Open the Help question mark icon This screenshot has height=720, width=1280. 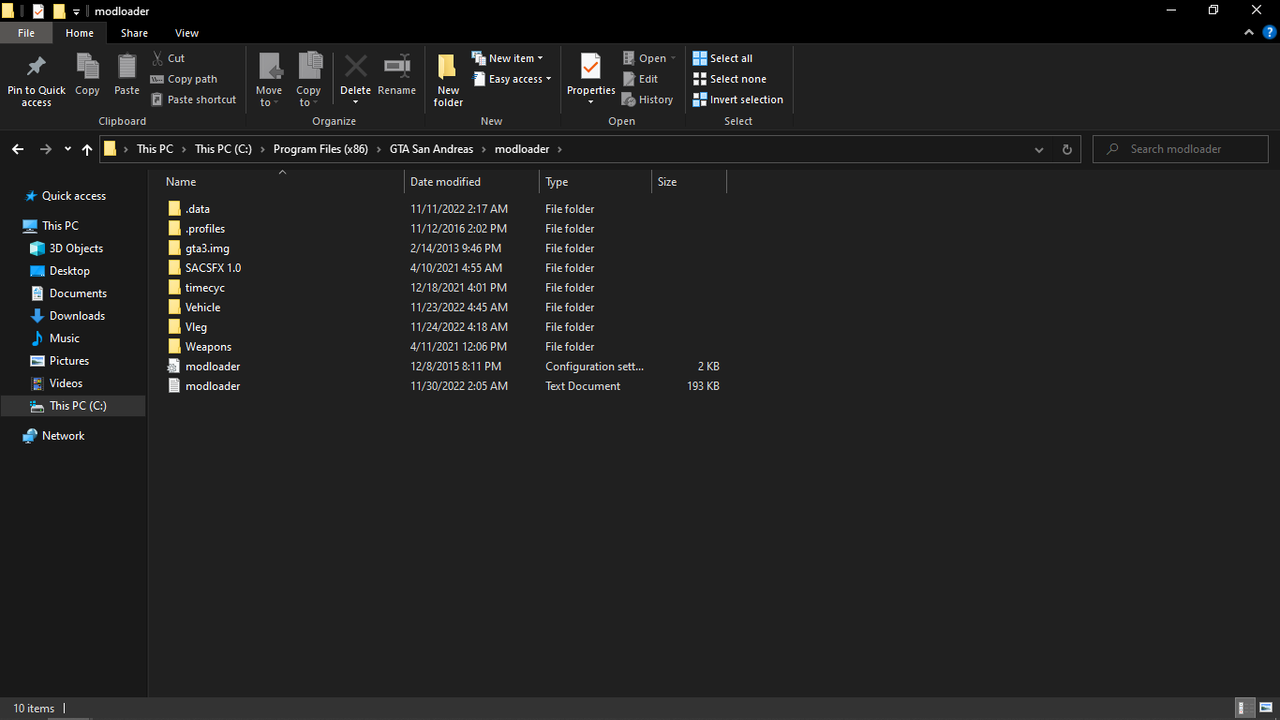point(1269,33)
